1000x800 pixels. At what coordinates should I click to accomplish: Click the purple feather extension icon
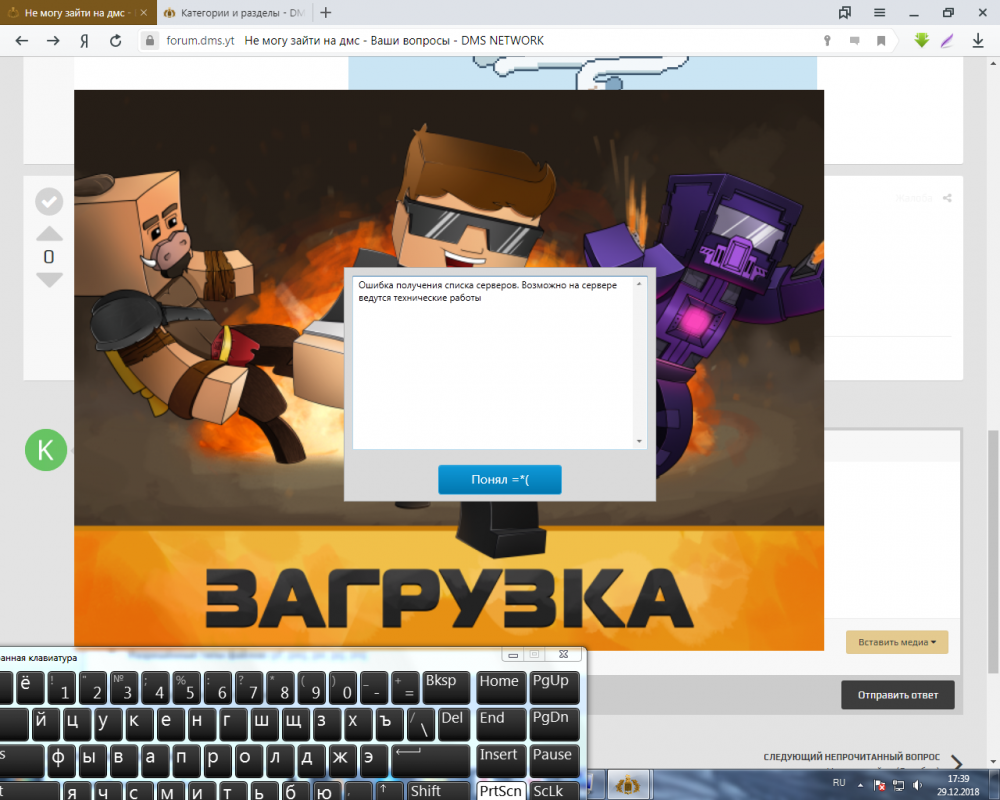(946, 40)
